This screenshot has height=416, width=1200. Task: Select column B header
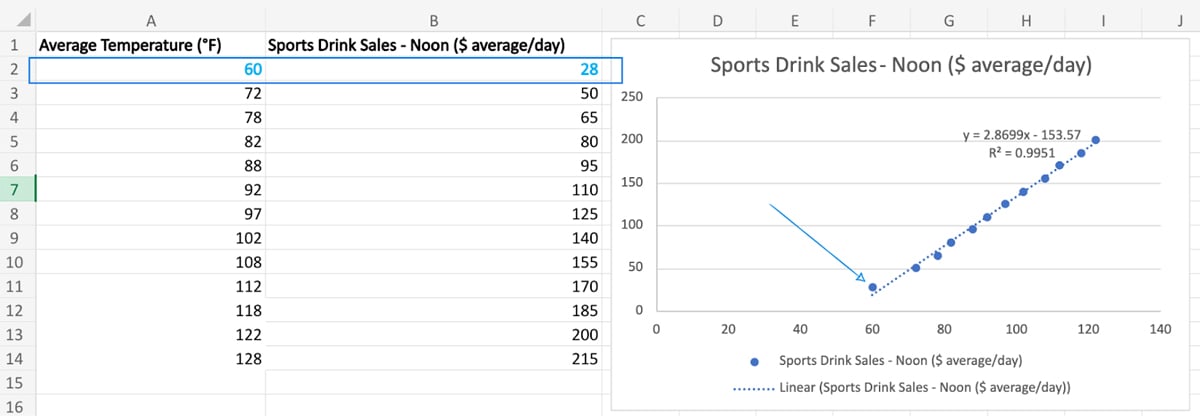434,19
